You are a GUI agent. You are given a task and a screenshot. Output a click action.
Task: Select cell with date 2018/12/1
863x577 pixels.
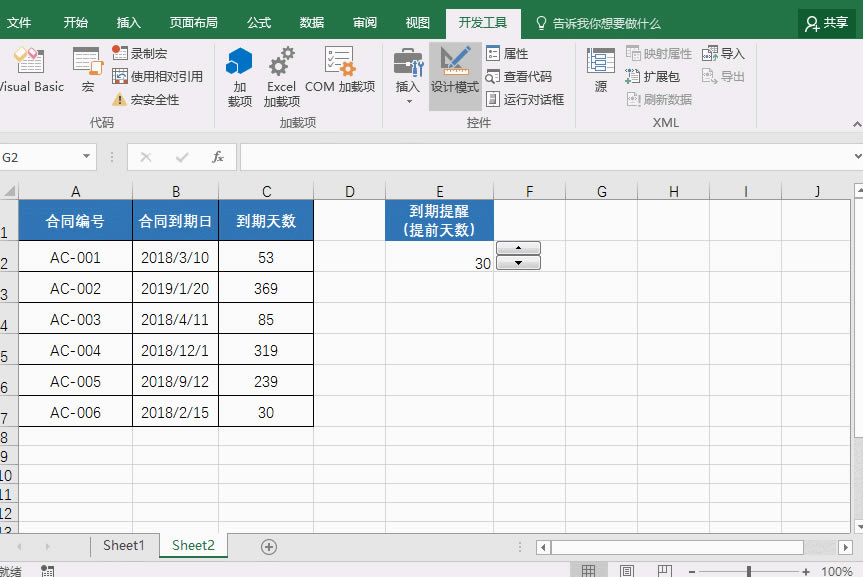[175, 350]
